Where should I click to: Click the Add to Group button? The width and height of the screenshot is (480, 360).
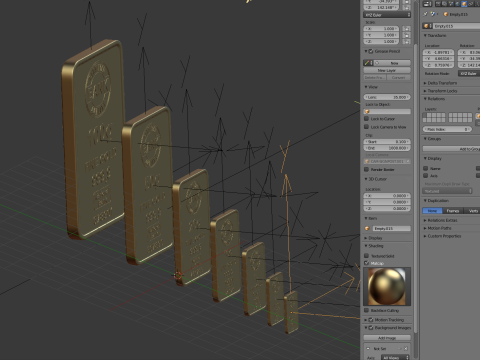point(451,149)
